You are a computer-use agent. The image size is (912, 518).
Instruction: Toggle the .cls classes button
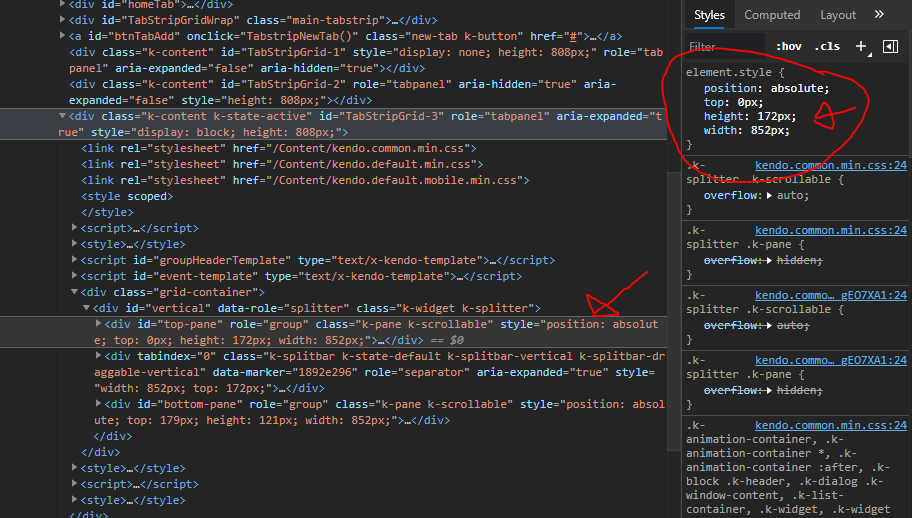[x=826, y=47]
